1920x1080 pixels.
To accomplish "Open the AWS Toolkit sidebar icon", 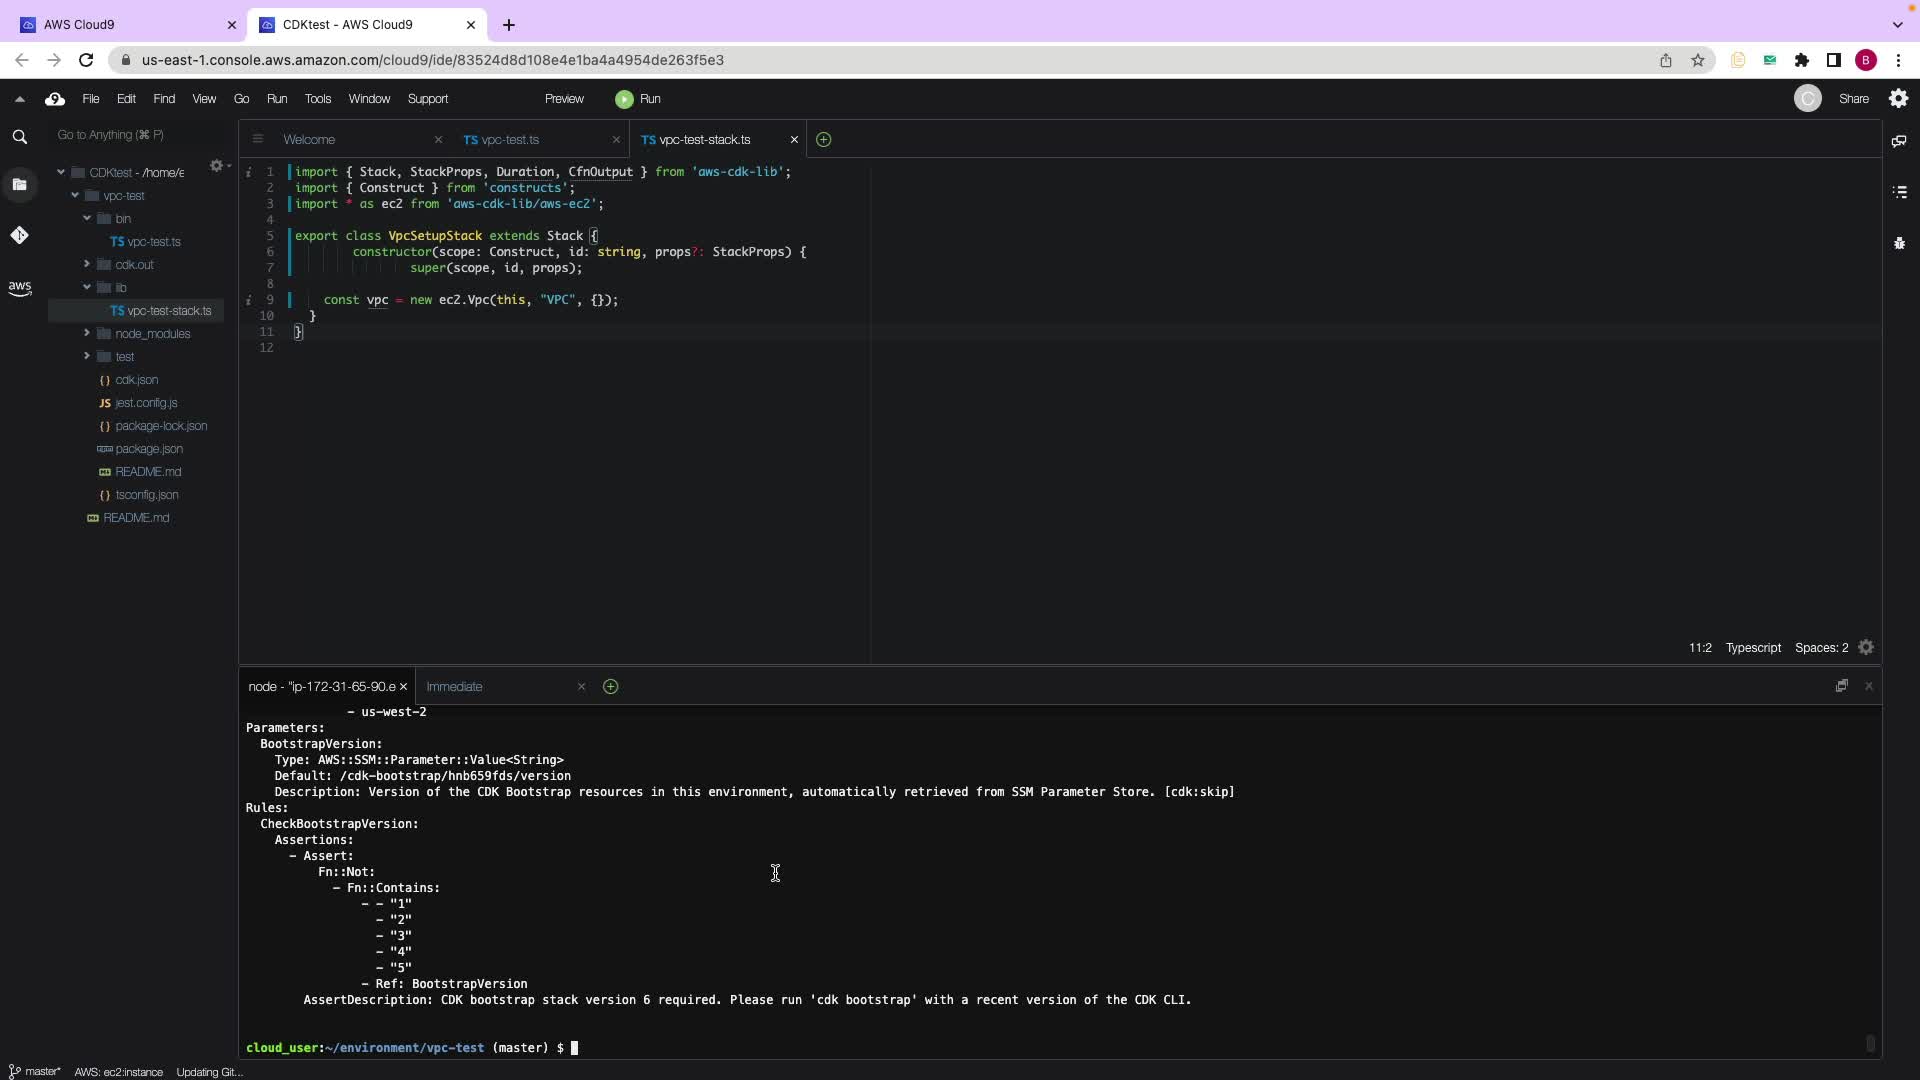I will 19,288.
